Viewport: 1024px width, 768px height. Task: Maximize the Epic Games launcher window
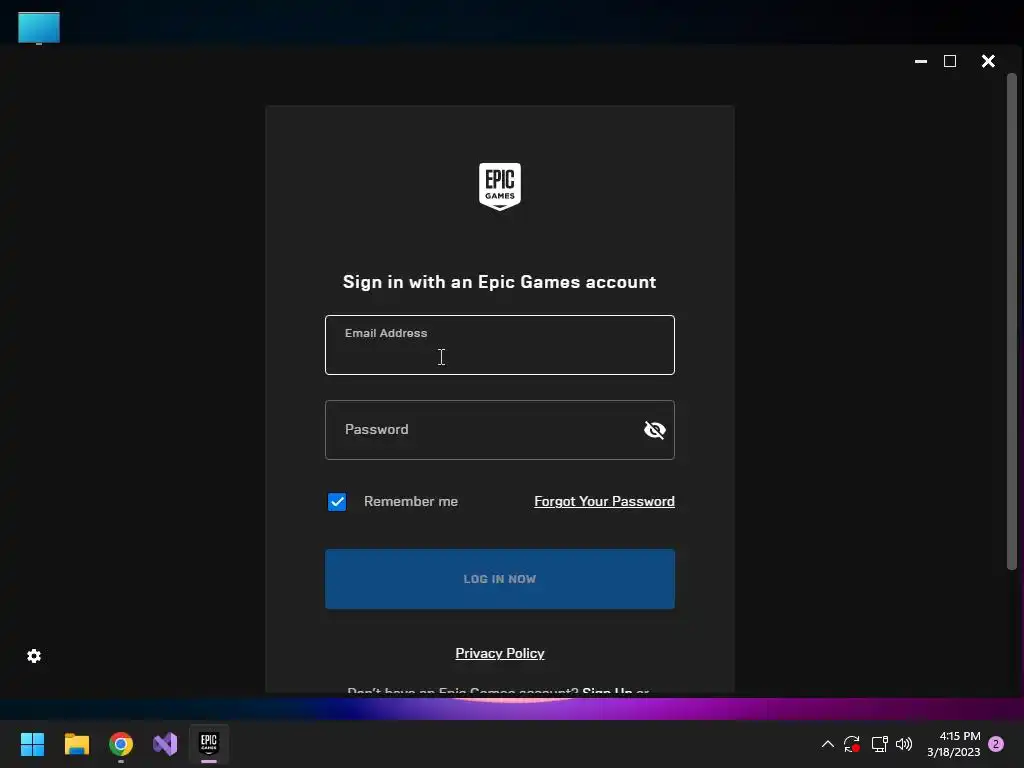[950, 61]
